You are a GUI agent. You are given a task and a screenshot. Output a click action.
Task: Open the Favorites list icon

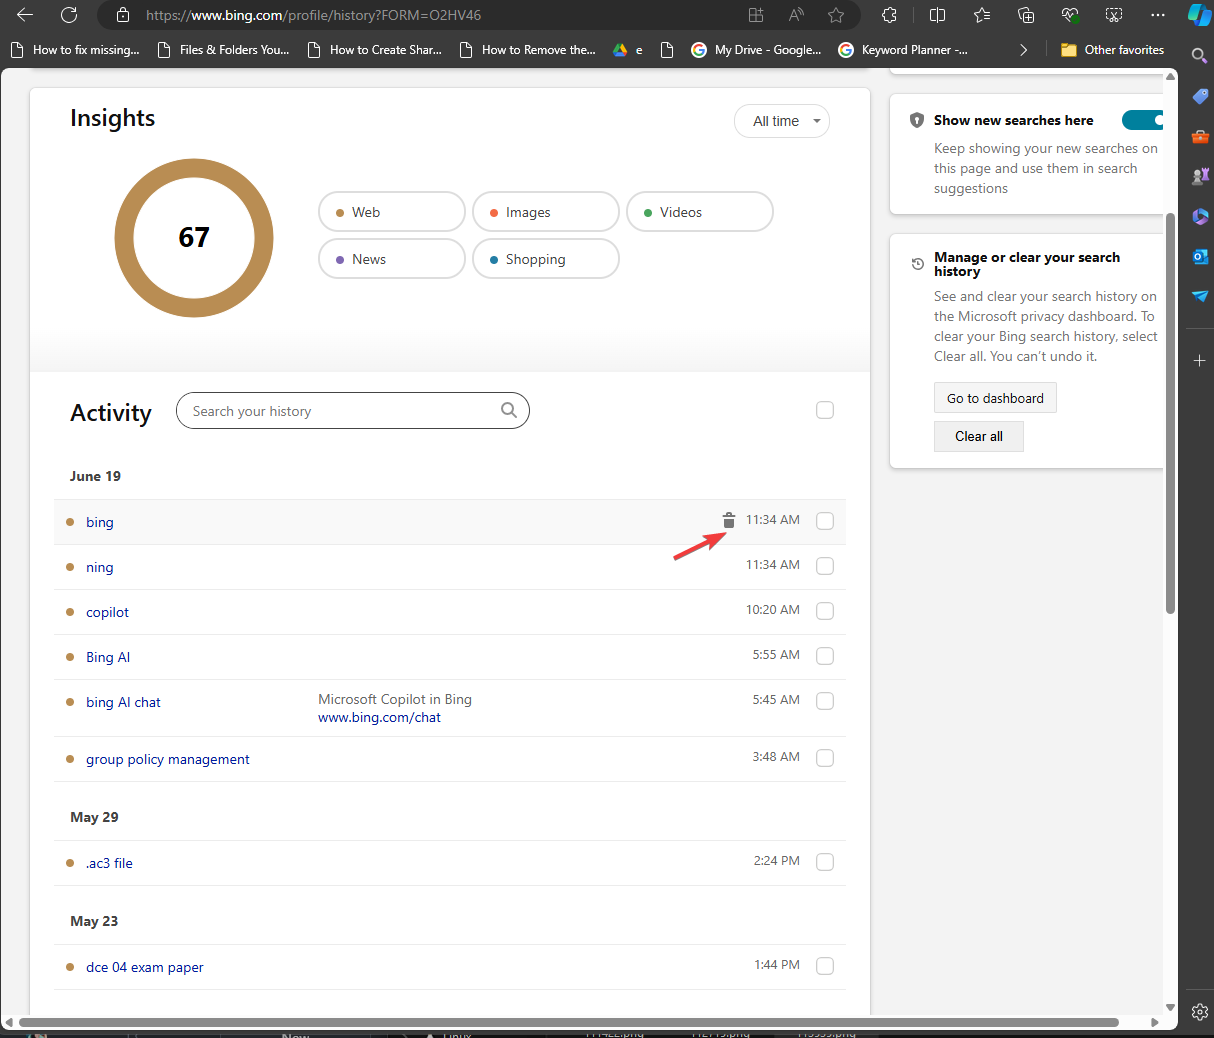click(x=982, y=15)
